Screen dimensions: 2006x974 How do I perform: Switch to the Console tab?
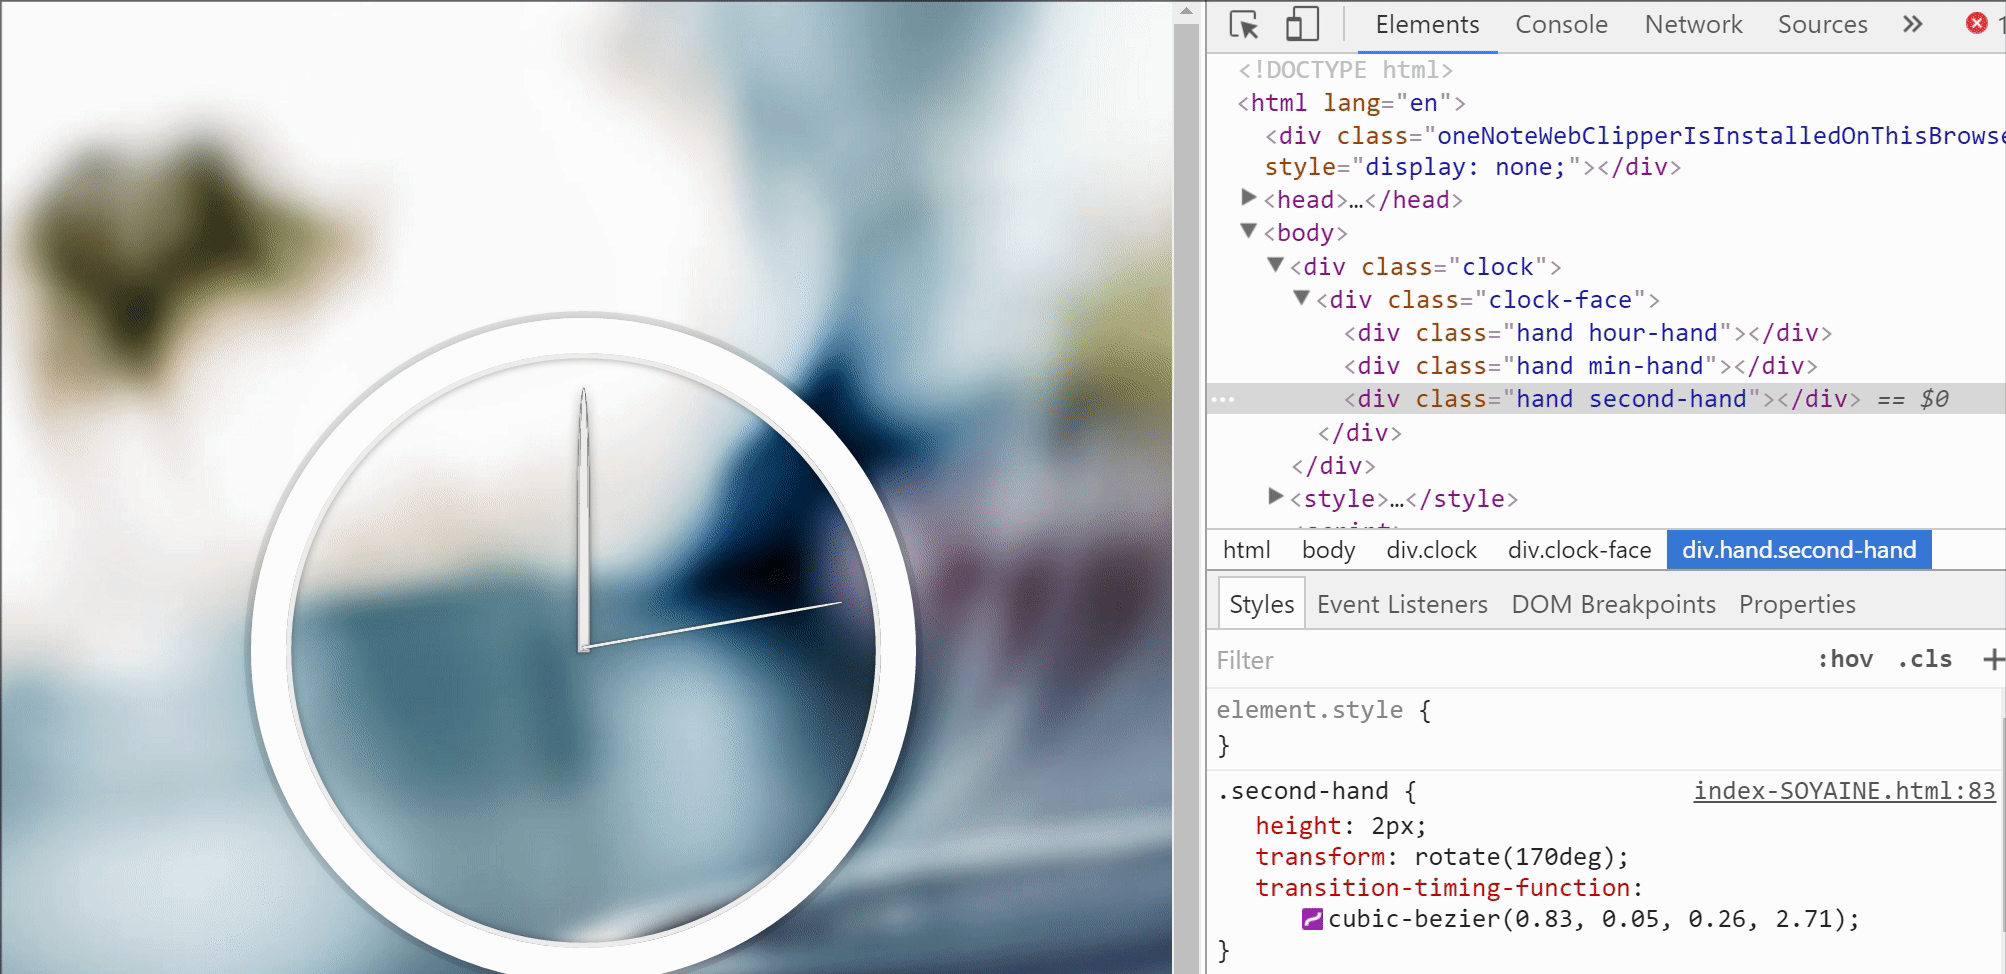point(1561,25)
